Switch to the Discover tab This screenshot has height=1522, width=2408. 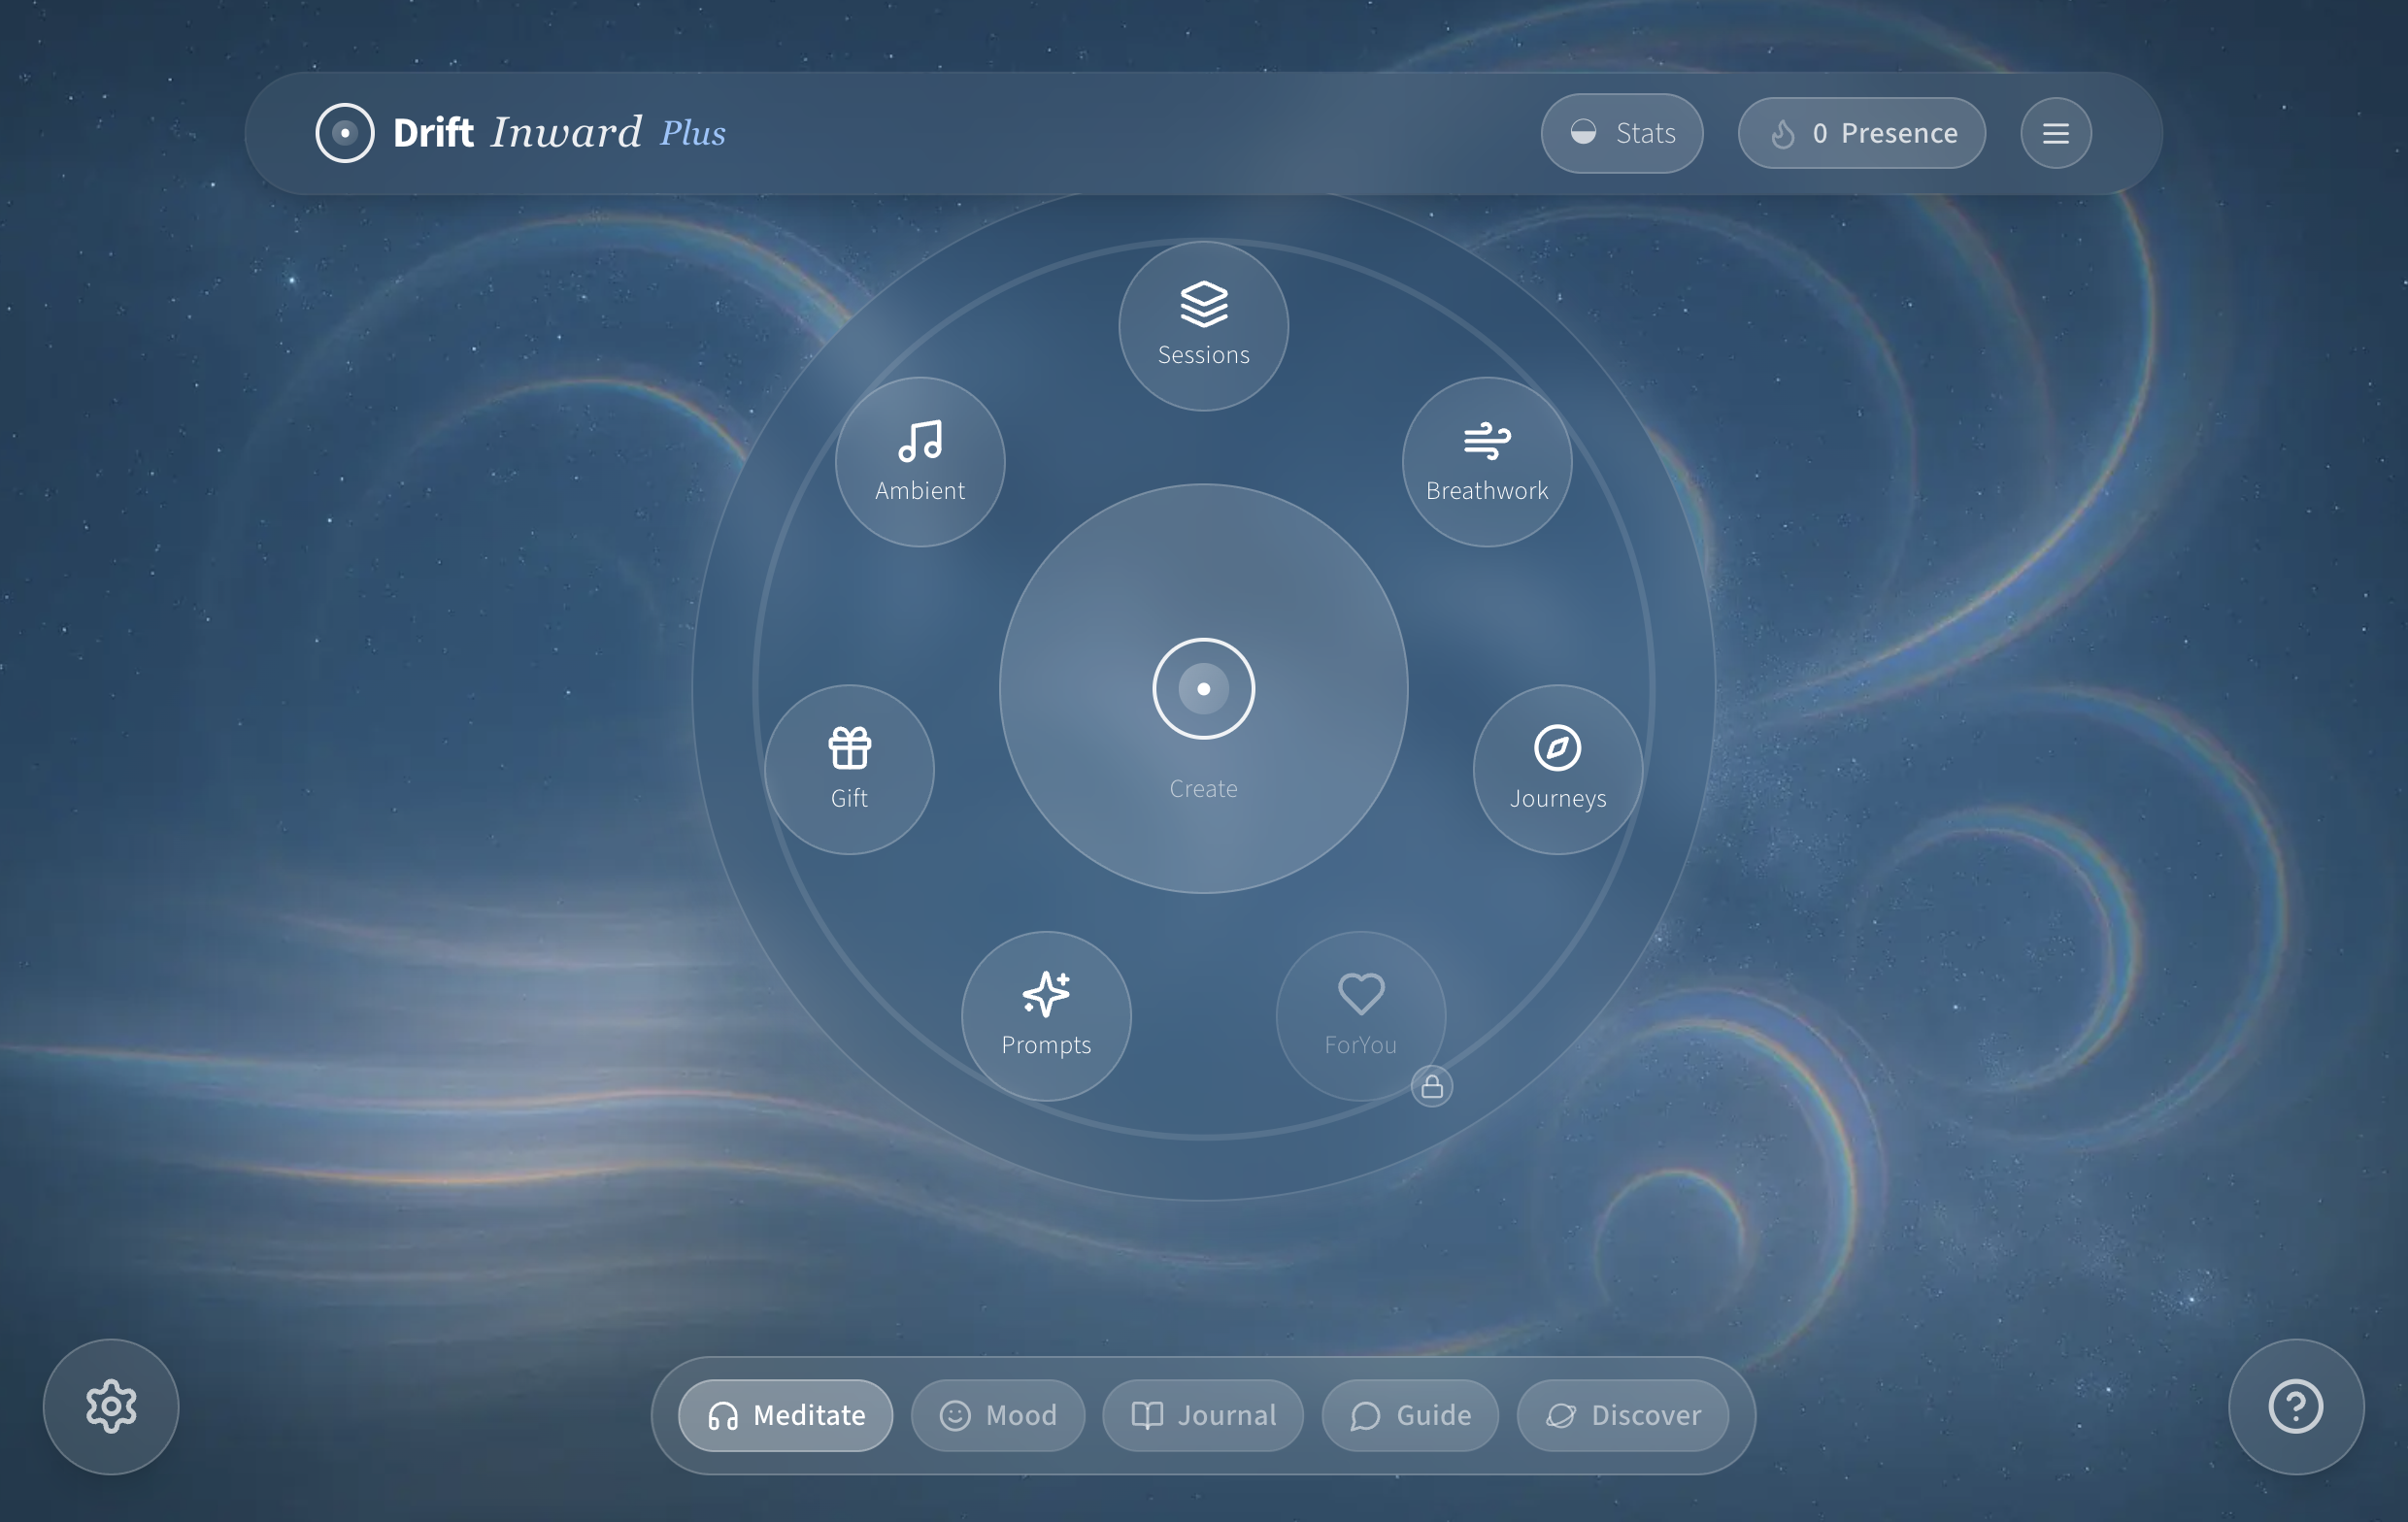(x=1622, y=1415)
